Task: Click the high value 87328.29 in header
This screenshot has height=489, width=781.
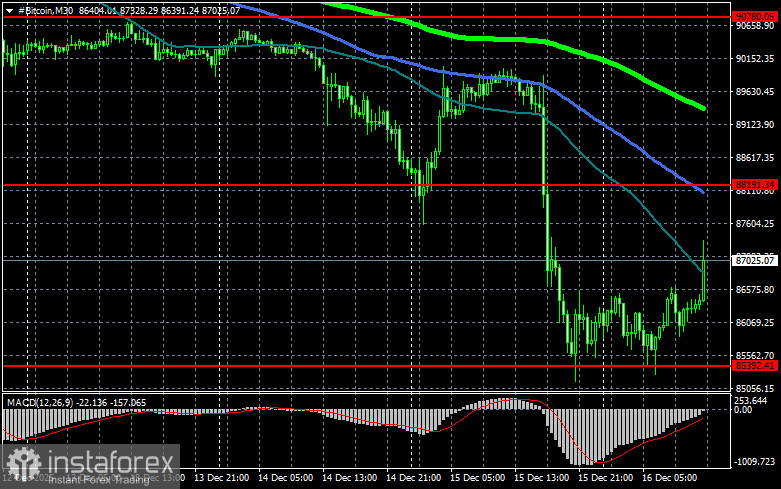Action: tap(139, 10)
